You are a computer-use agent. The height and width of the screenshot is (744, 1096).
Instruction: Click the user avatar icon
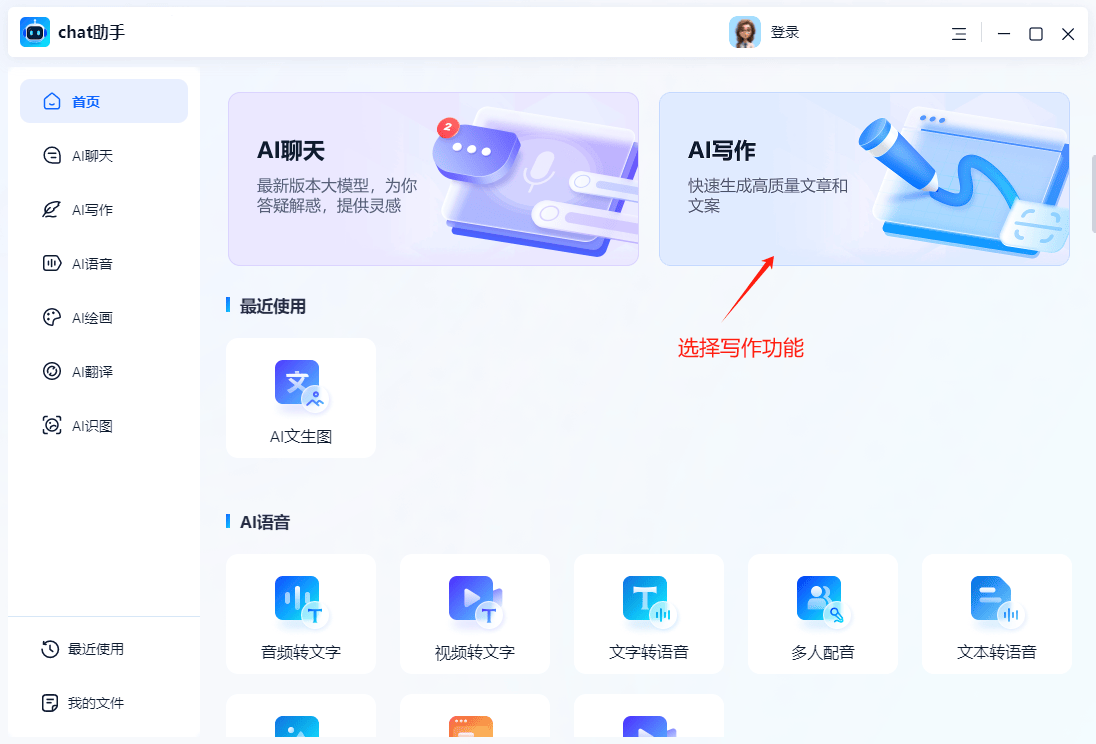744,33
